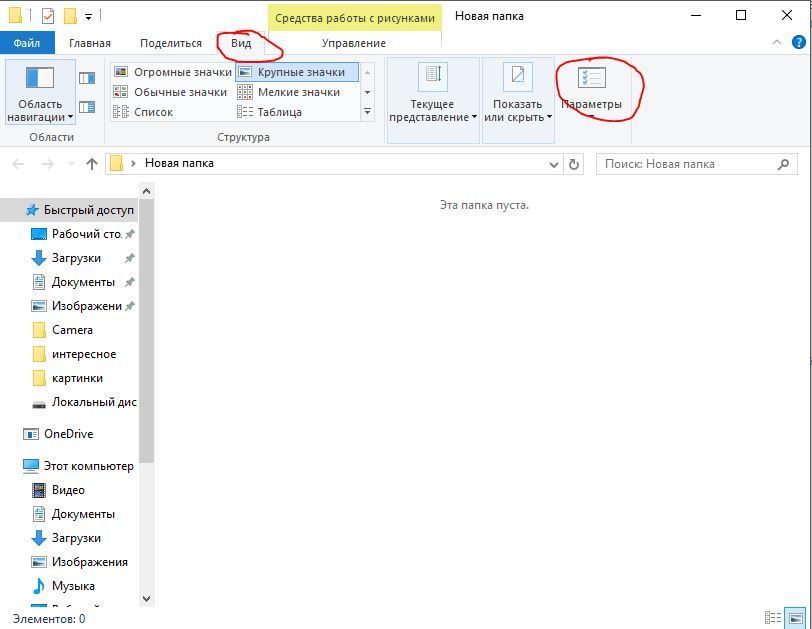Viewport: 812px width, 629px height.
Task: Toggle the details pane icon in ribbon
Action: point(87,107)
